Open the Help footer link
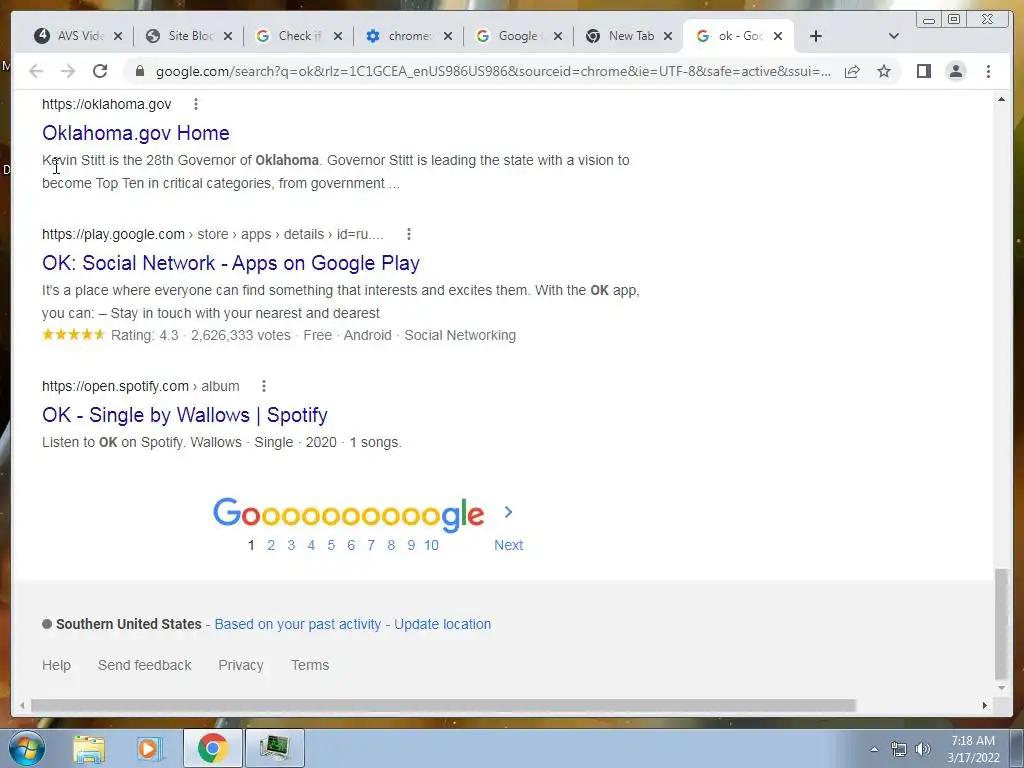1024x768 pixels. [56, 665]
